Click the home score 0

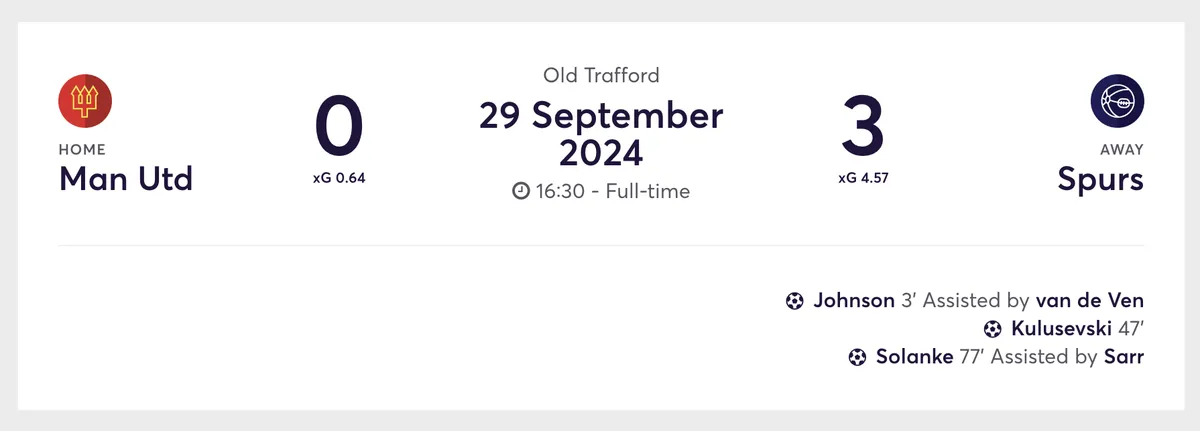[x=339, y=128]
